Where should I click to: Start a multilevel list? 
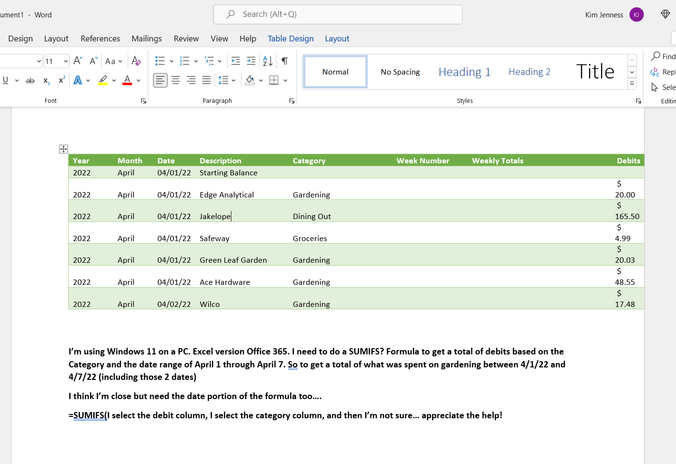(209, 61)
